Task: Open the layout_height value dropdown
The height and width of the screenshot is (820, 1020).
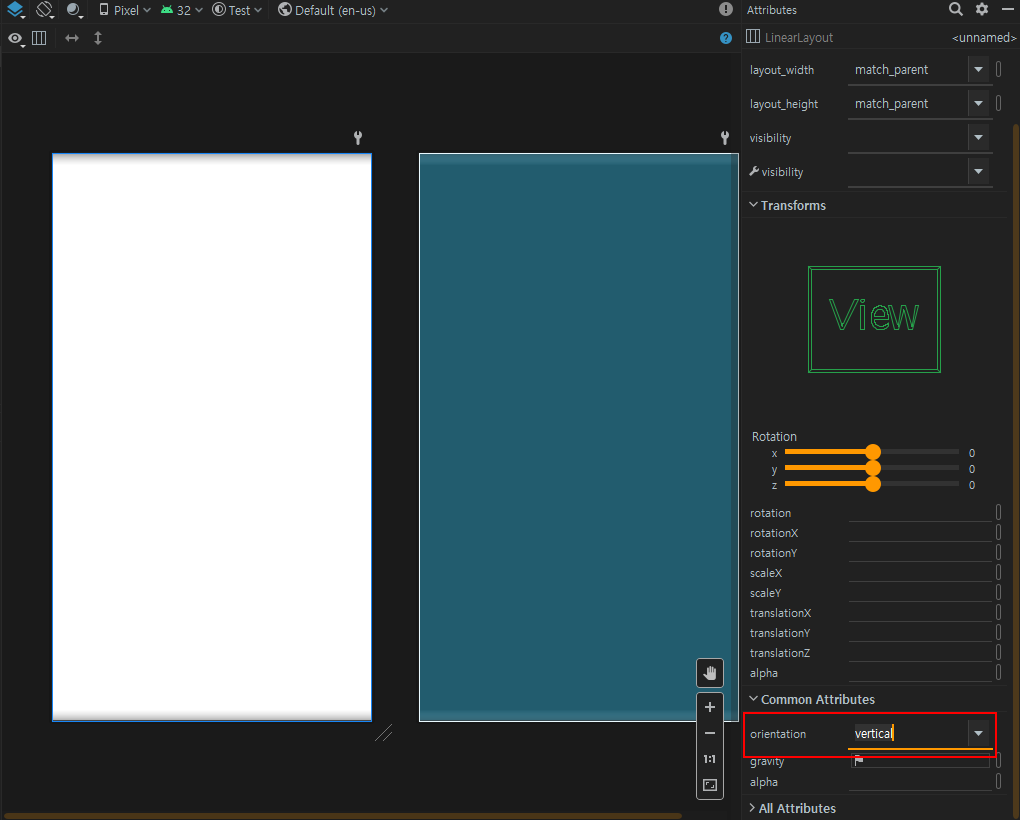Action: click(x=978, y=103)
